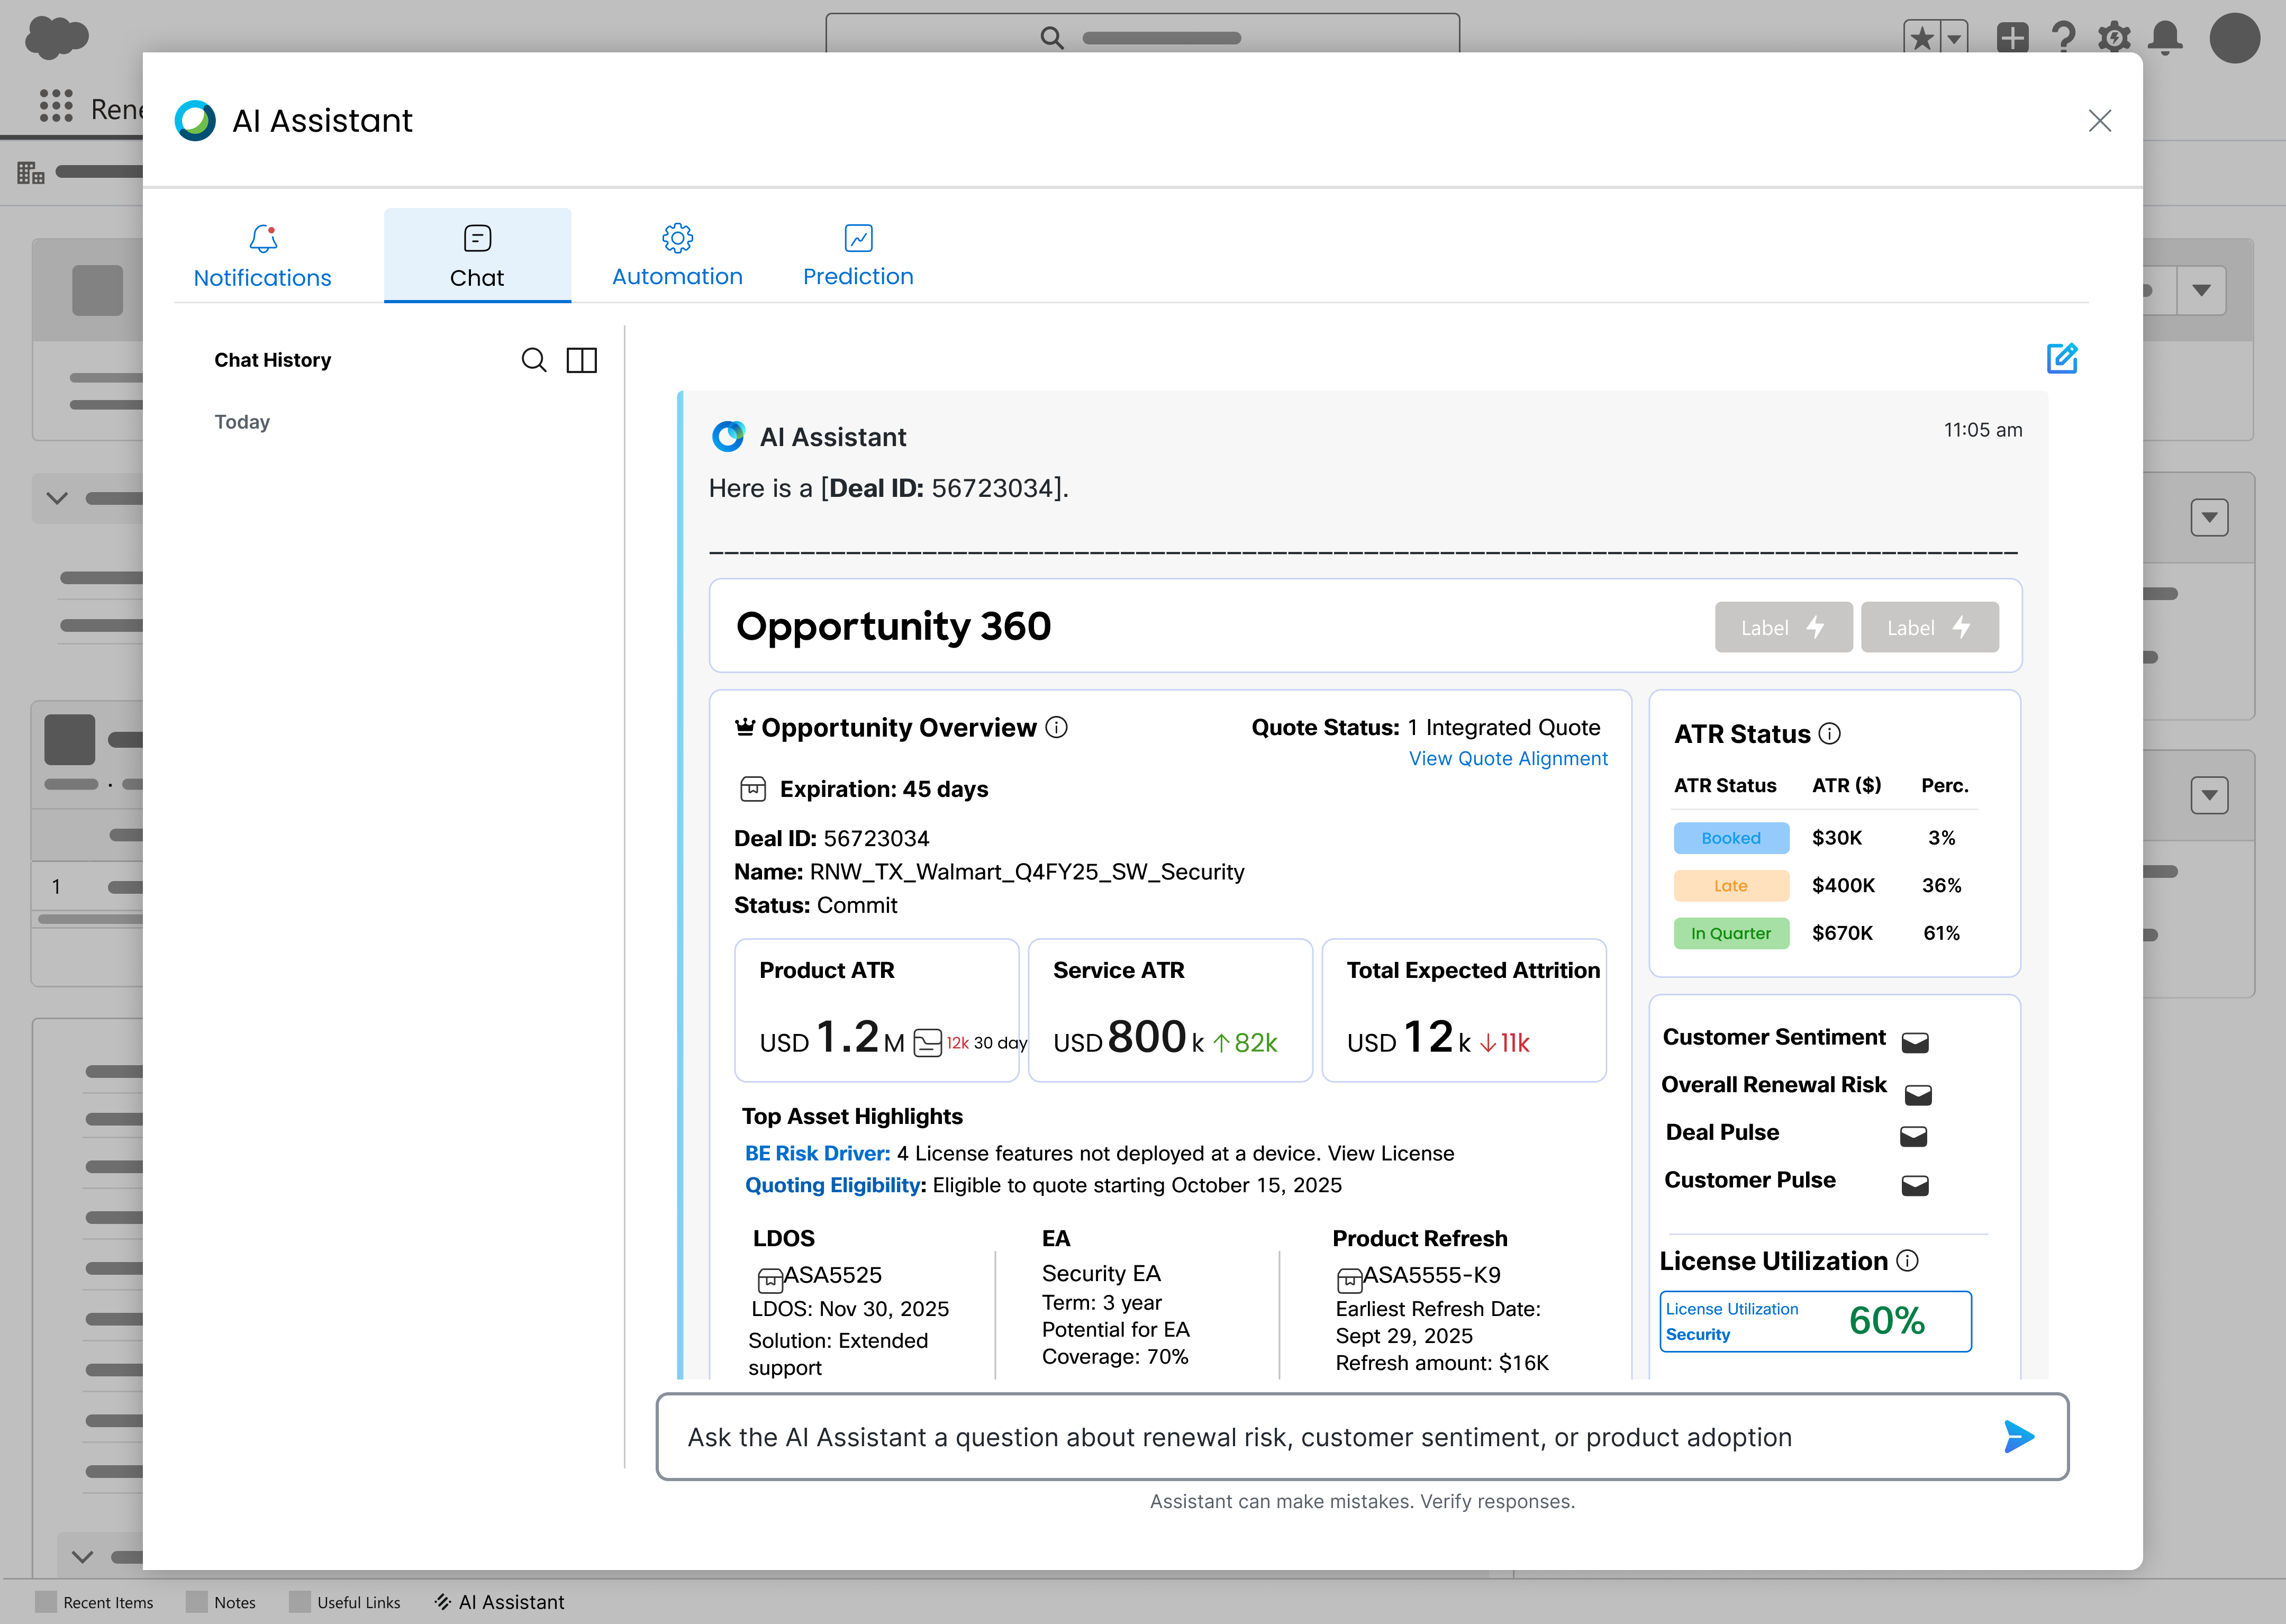The width and height of the screenshot is (2286, 1624).
Task: Click the Opportunity 360 heading
Action: [893, 627]
